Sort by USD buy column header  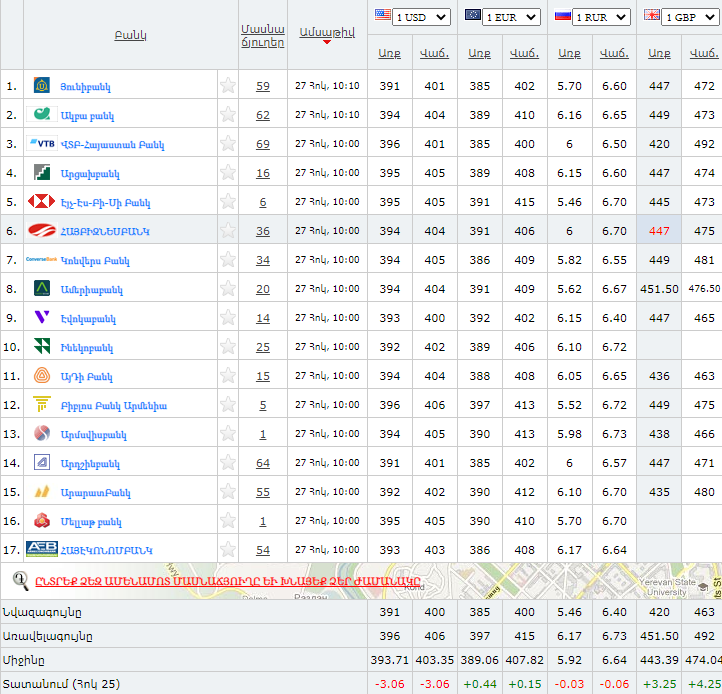[390, 53]
